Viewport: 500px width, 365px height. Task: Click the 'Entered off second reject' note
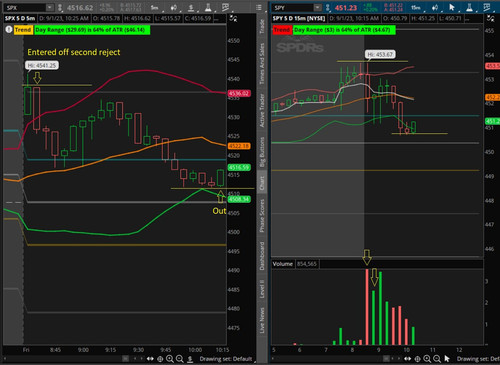click(74, 52)
